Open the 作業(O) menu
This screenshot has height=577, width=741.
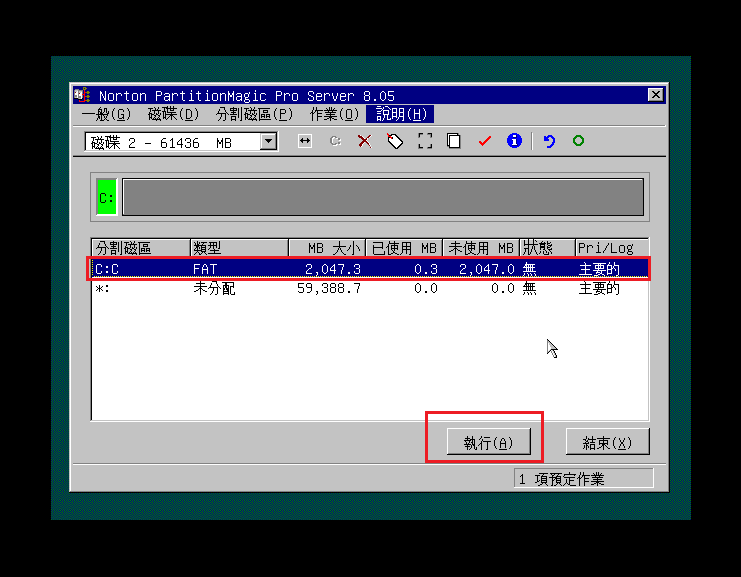(334, 115)
